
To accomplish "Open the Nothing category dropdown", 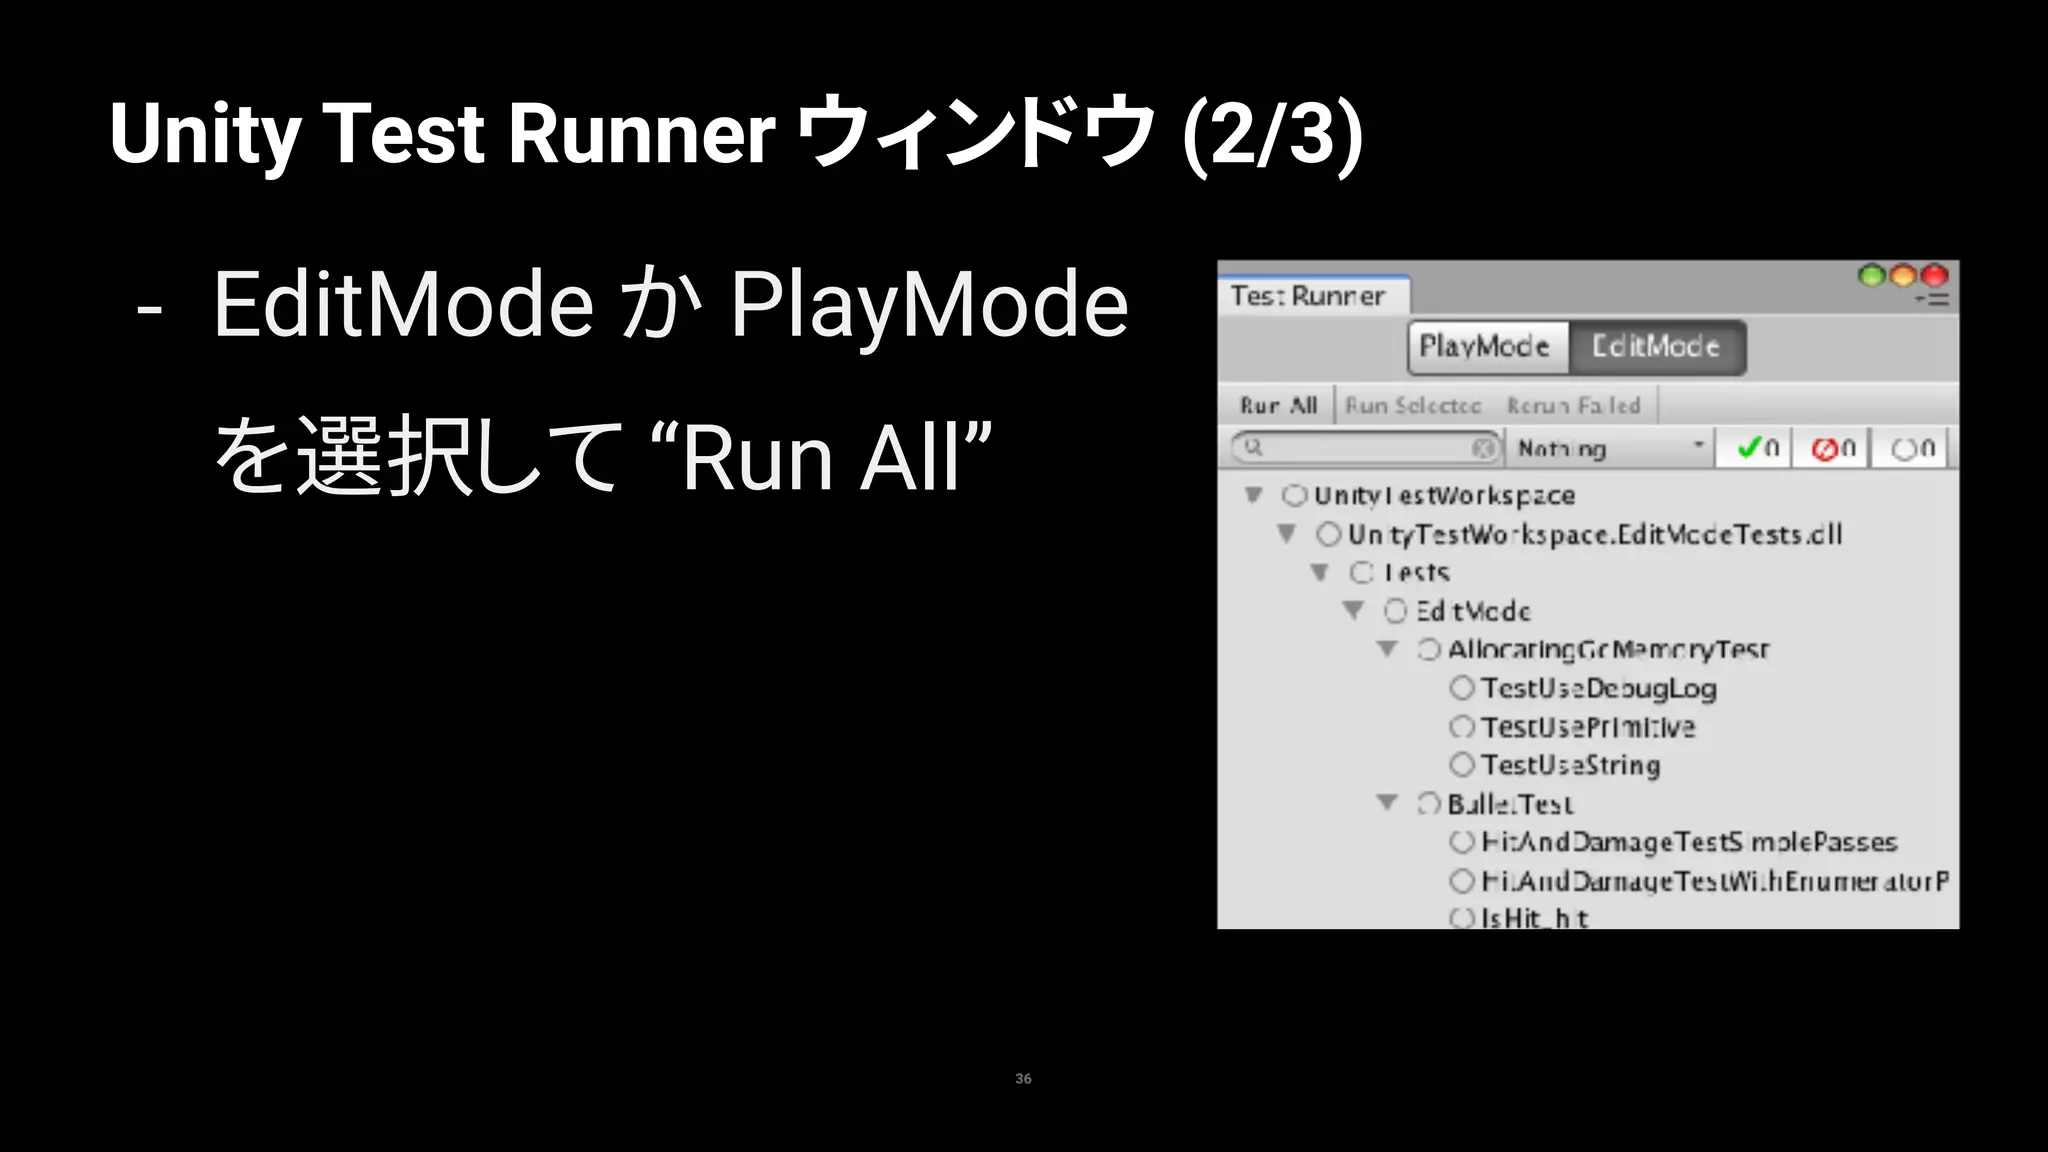I will tap(1610, 448).
